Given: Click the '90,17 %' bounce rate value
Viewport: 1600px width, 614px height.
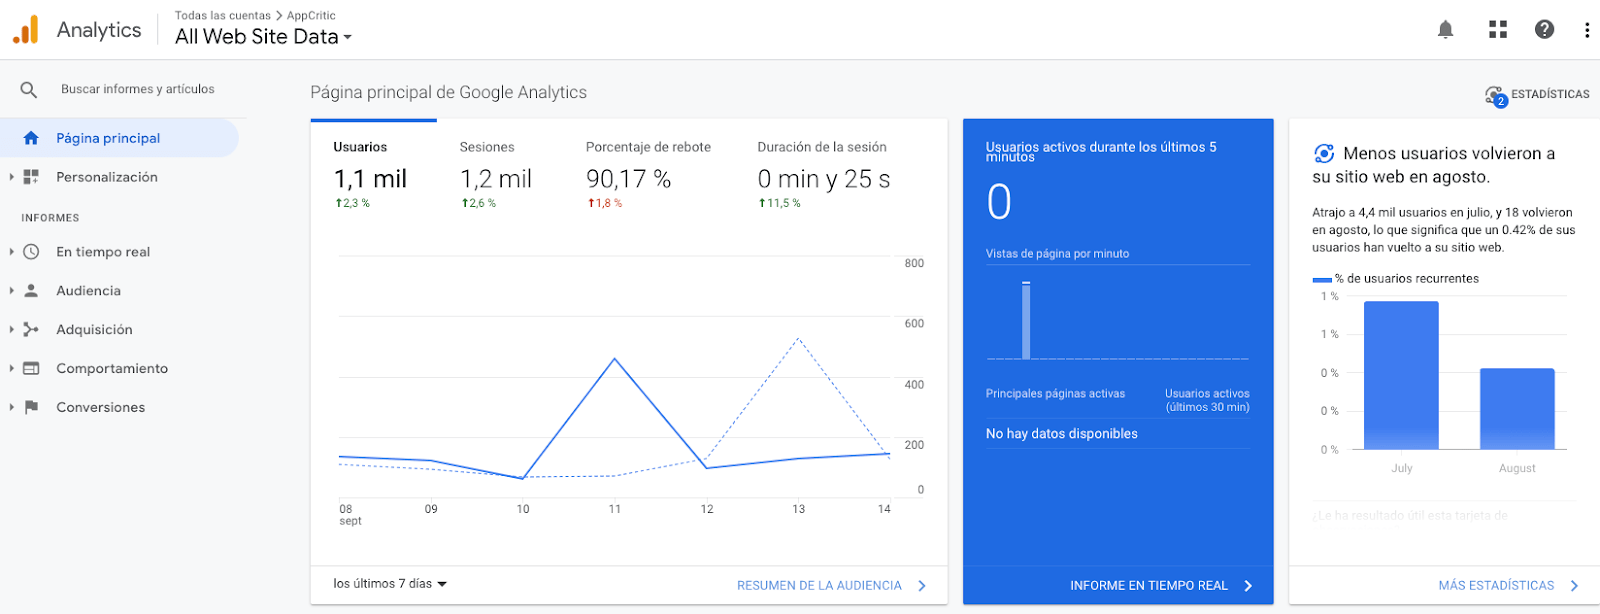Looking at the screenshot, I should point(628,179).
